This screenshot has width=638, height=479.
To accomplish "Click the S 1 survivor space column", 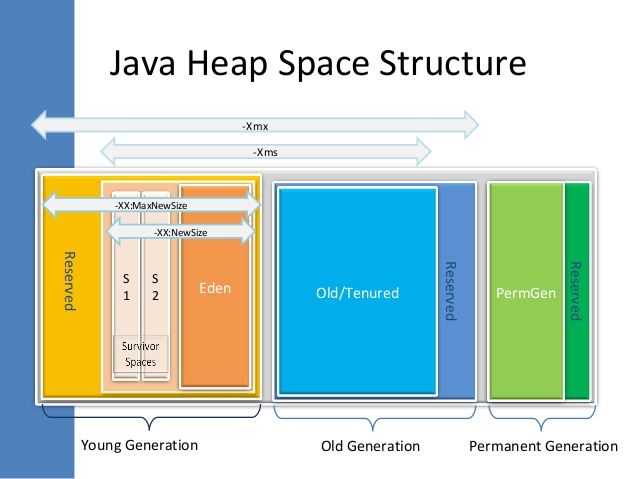I will coord(126,287).
